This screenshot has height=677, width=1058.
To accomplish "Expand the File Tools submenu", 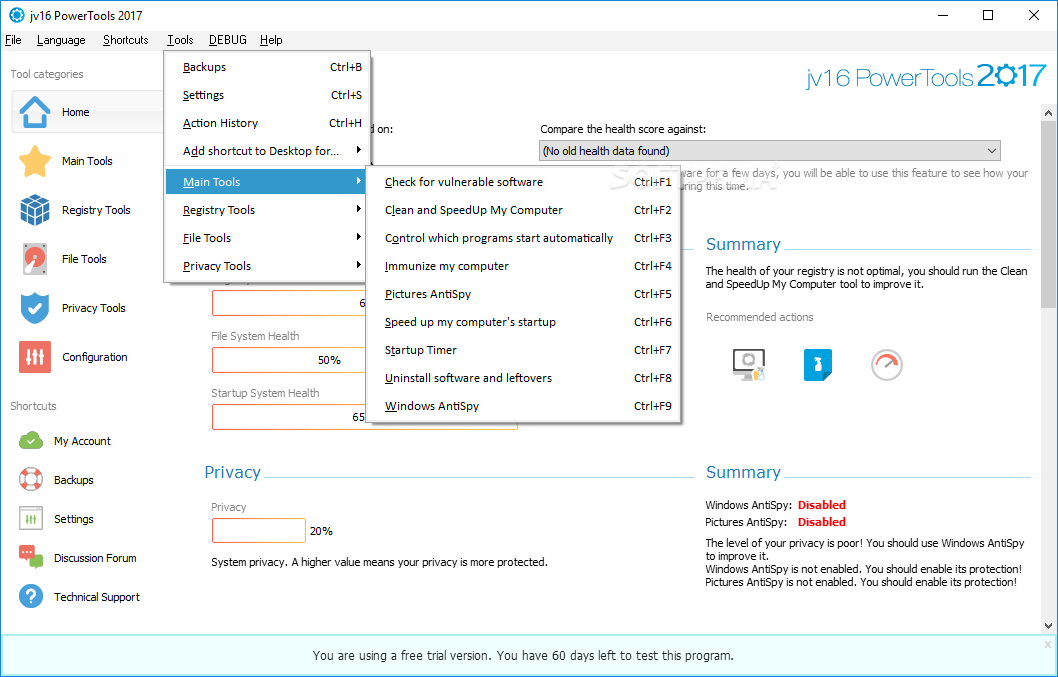I will [x=267, y=238].
